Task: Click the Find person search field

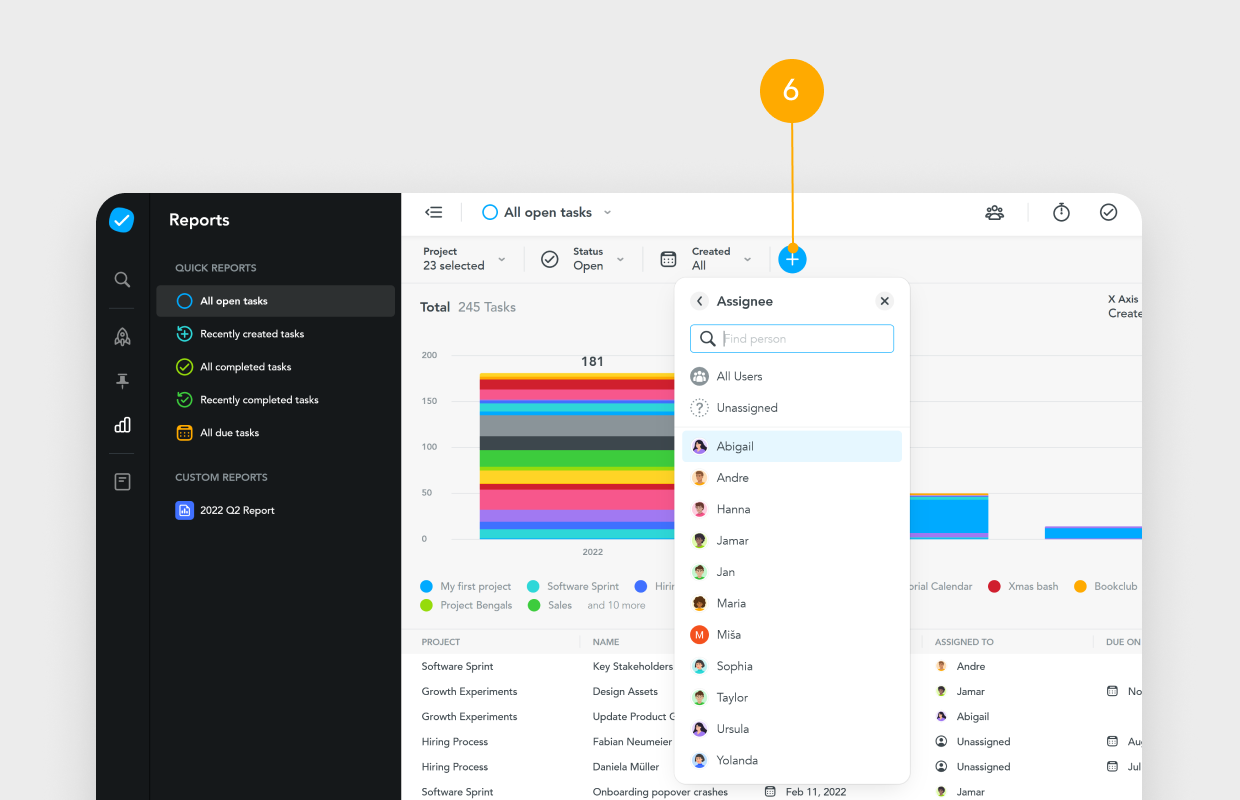Action: coord(792,339)
